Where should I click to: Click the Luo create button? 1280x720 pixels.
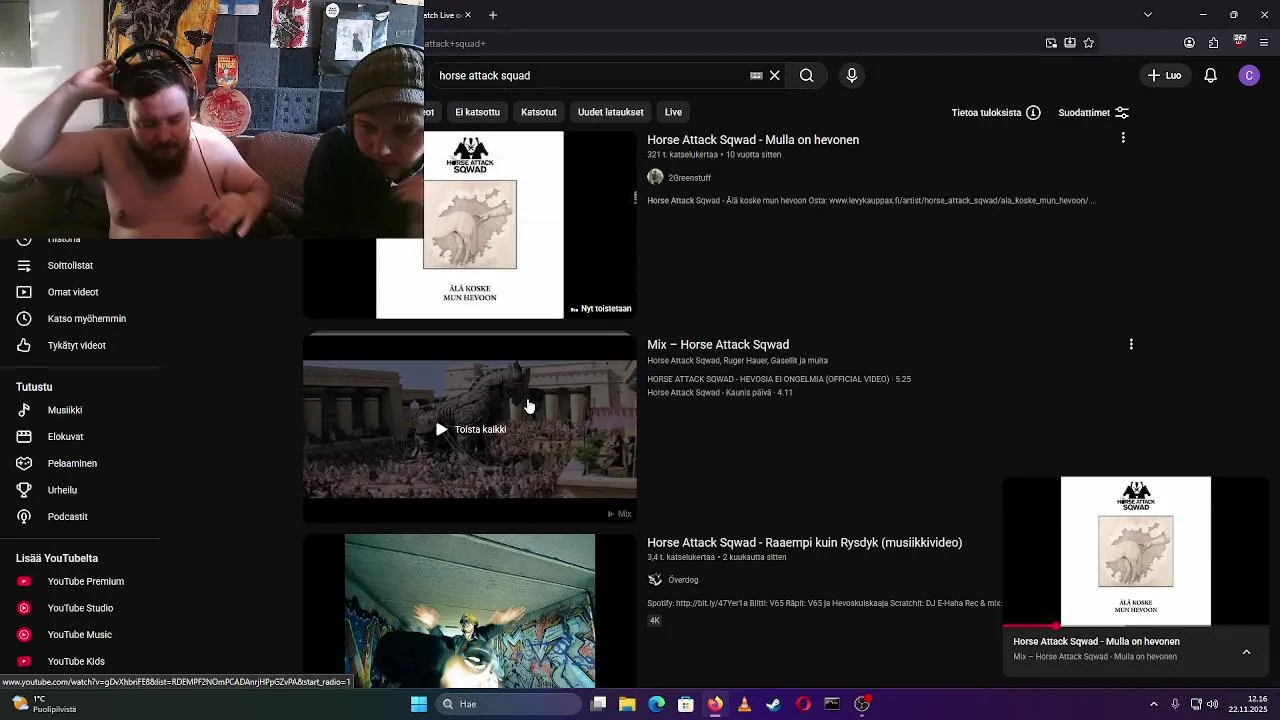click(1165, 75)
